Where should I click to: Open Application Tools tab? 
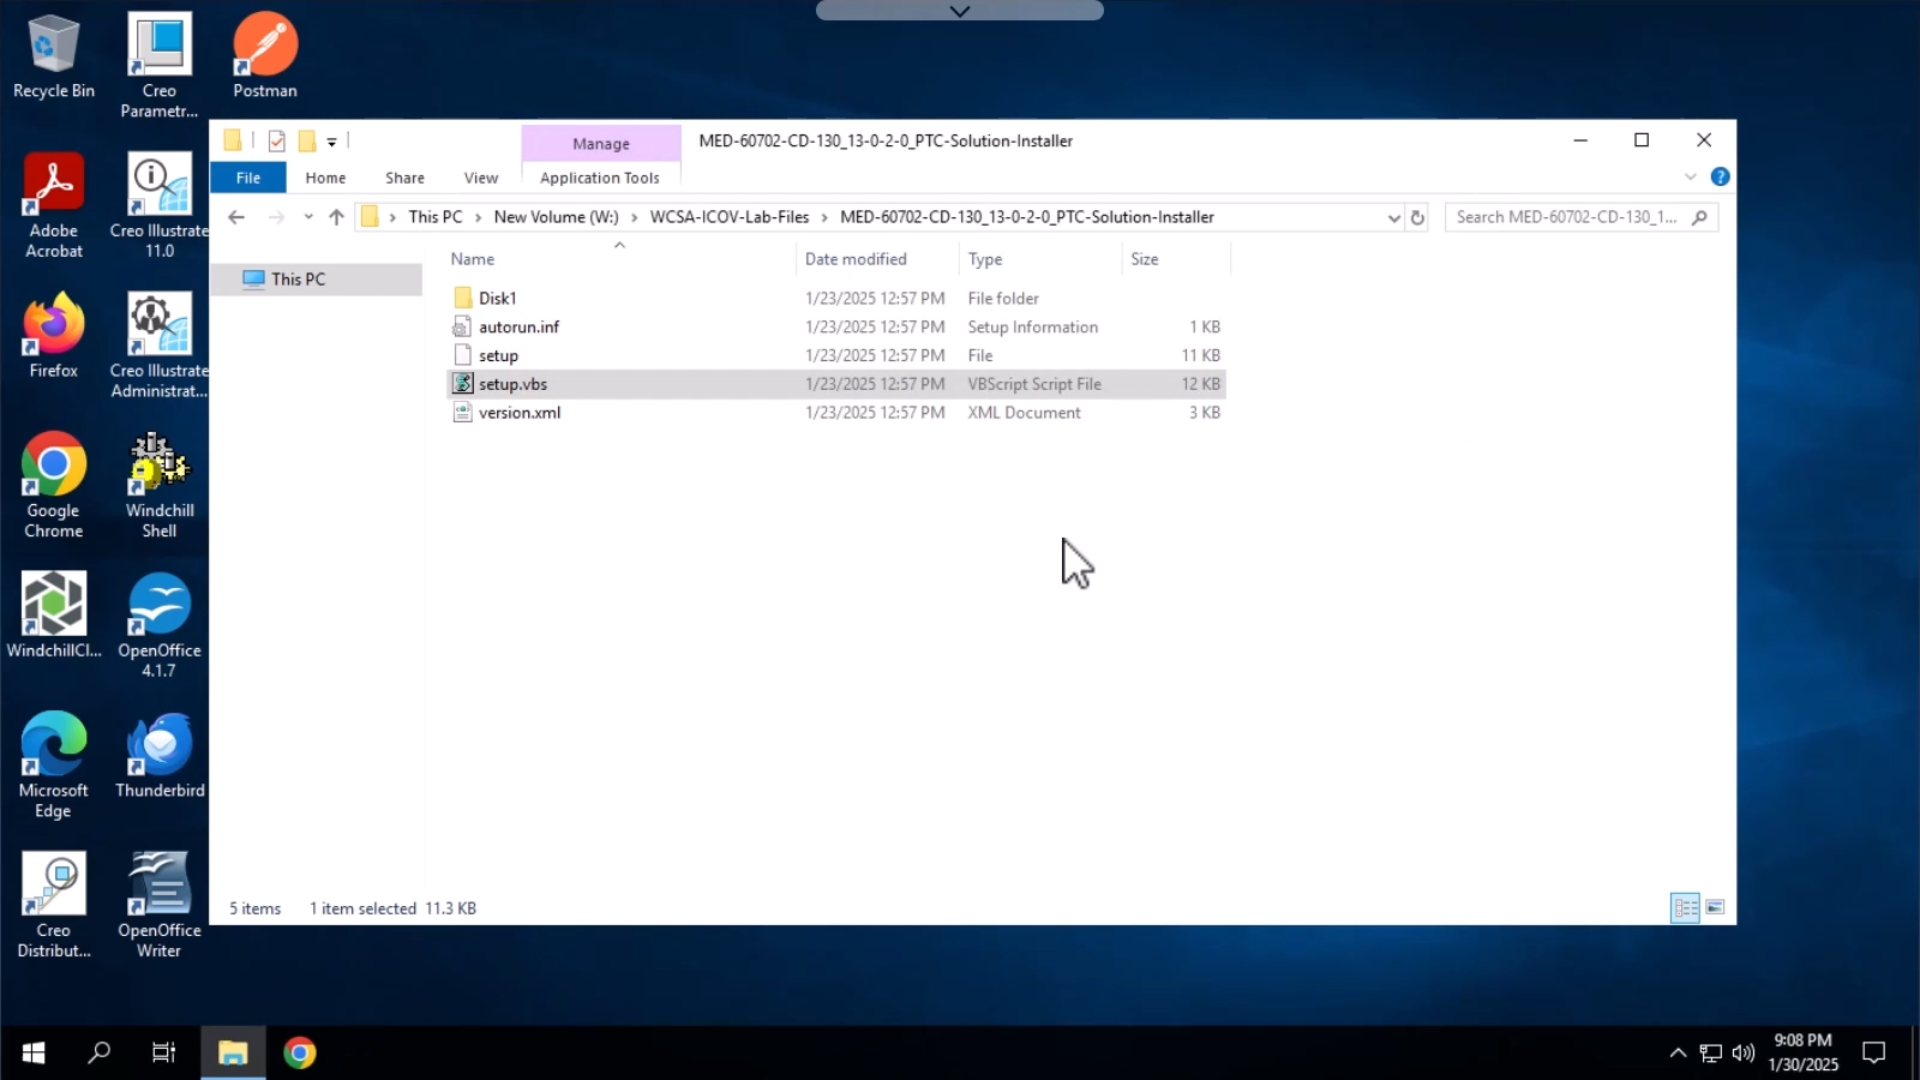(x=600, y=178)
